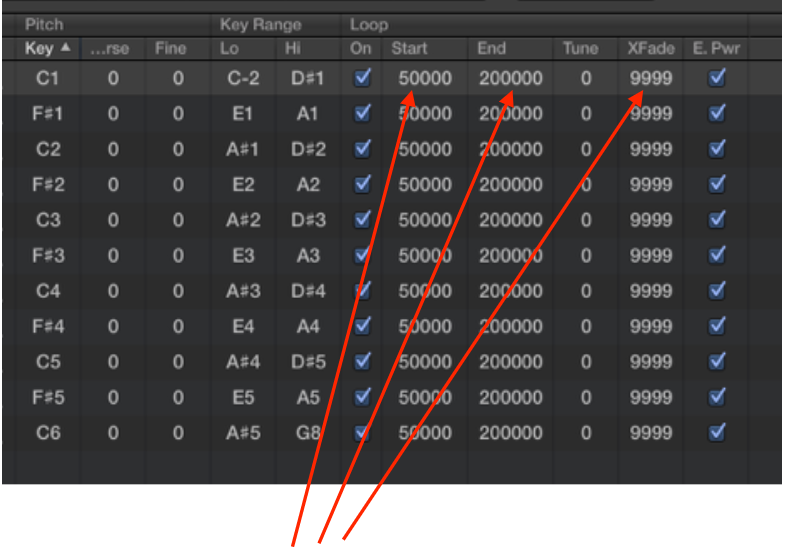Select the C5 key cell

[x=48, y=362]
